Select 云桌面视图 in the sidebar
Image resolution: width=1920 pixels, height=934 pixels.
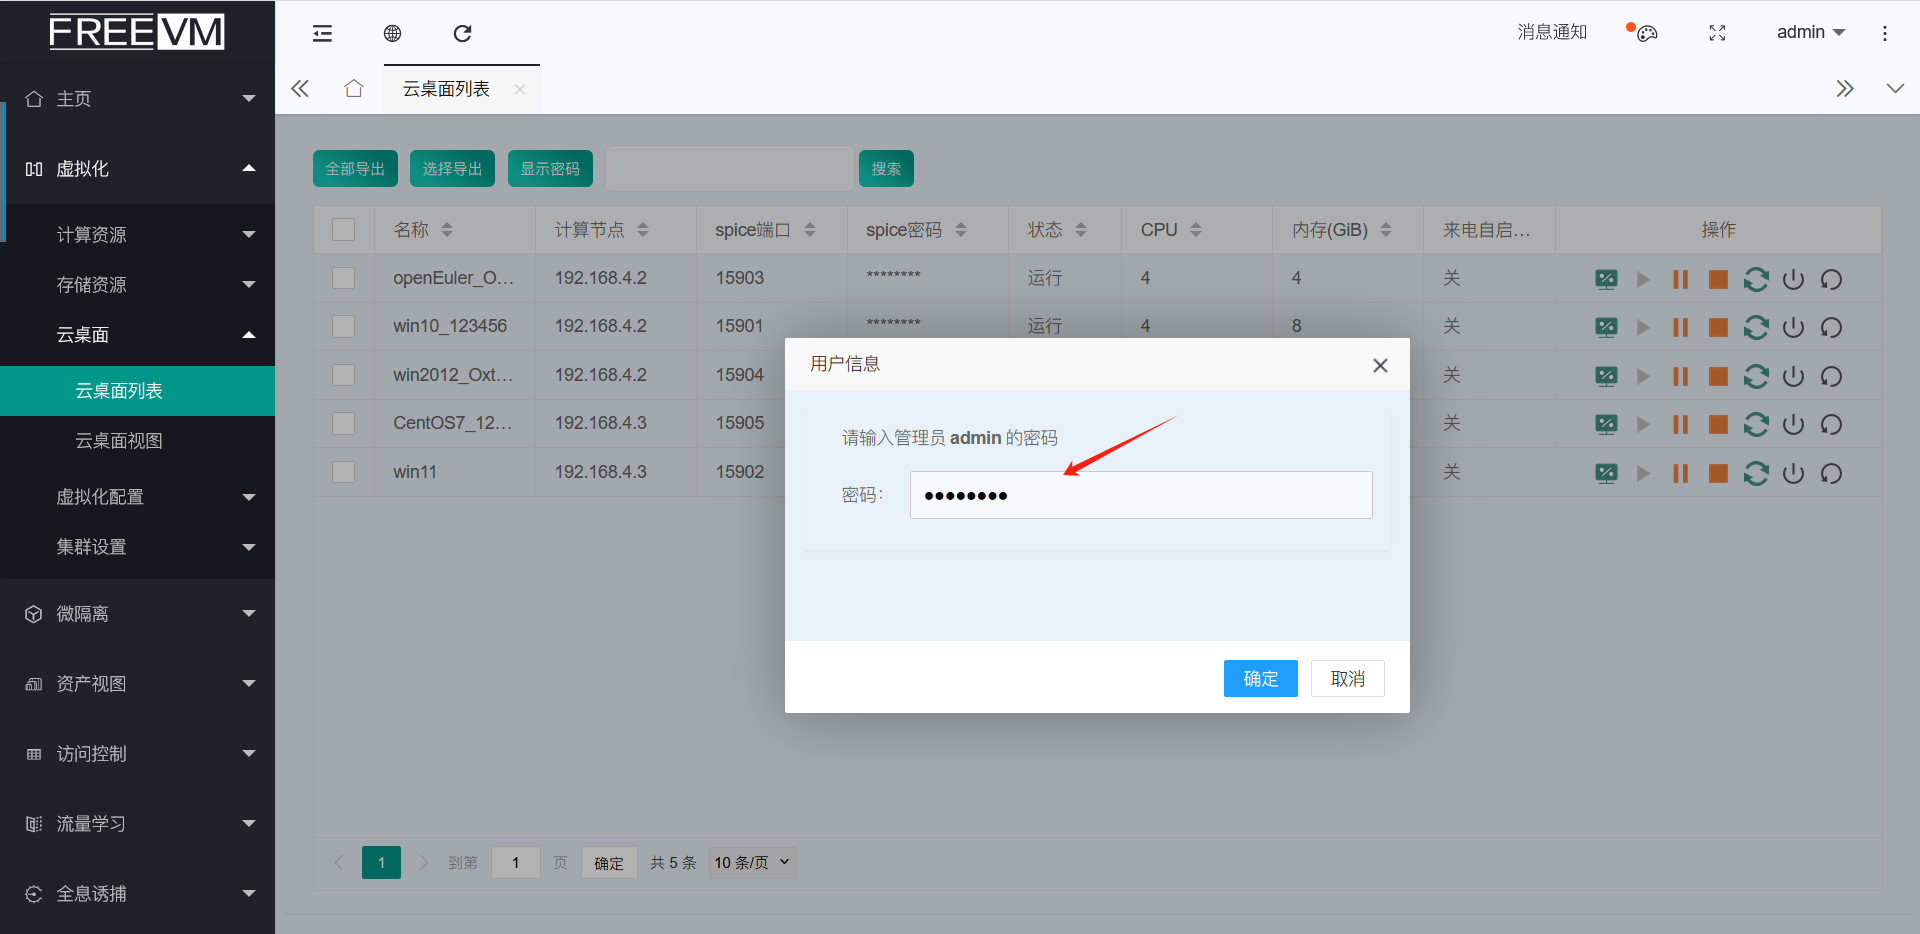pyautogui.click(x=119, y=441)
